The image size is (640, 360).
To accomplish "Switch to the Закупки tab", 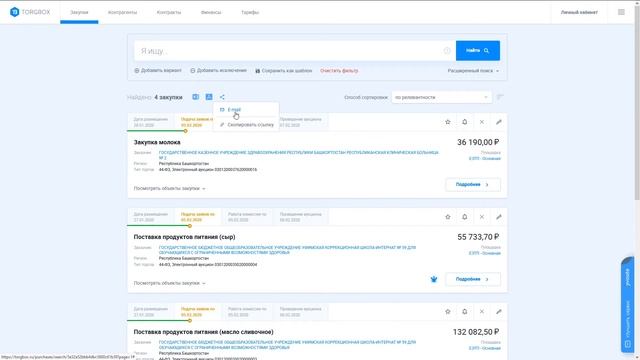I will (79, 12).
